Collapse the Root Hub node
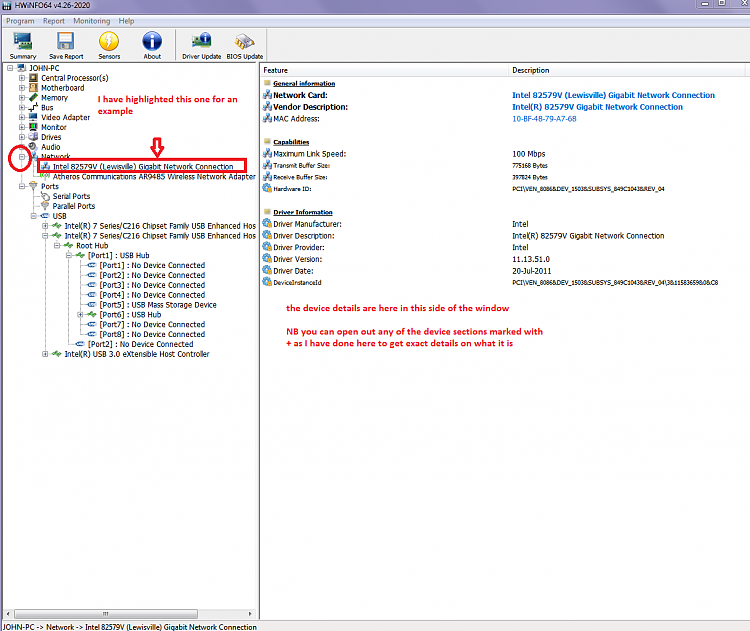Image resolution: width=750 pixels, height=631 pixels. 57,245
